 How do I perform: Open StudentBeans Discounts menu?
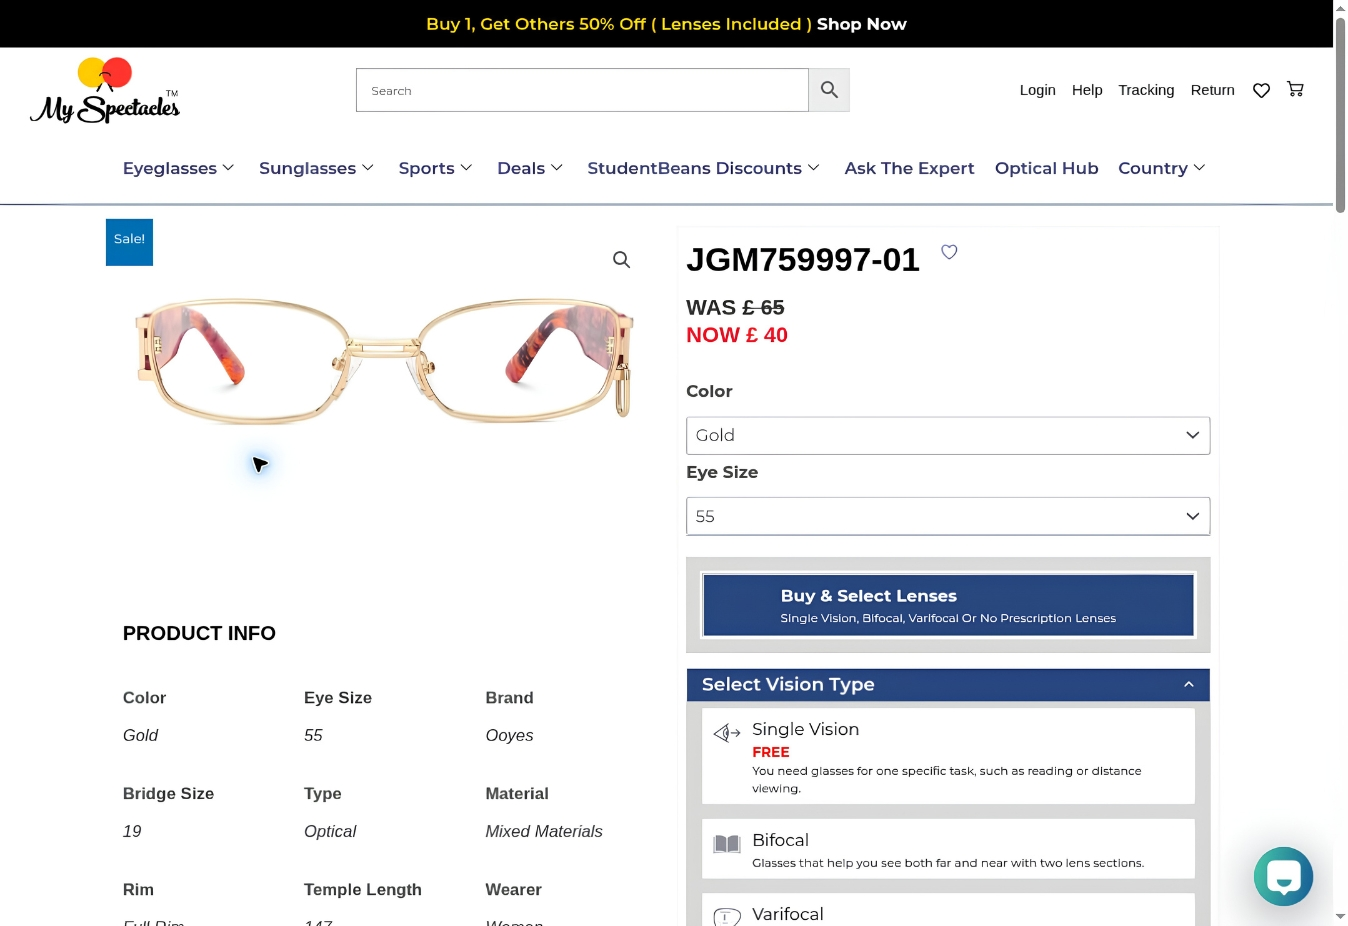tap(703, 168)
